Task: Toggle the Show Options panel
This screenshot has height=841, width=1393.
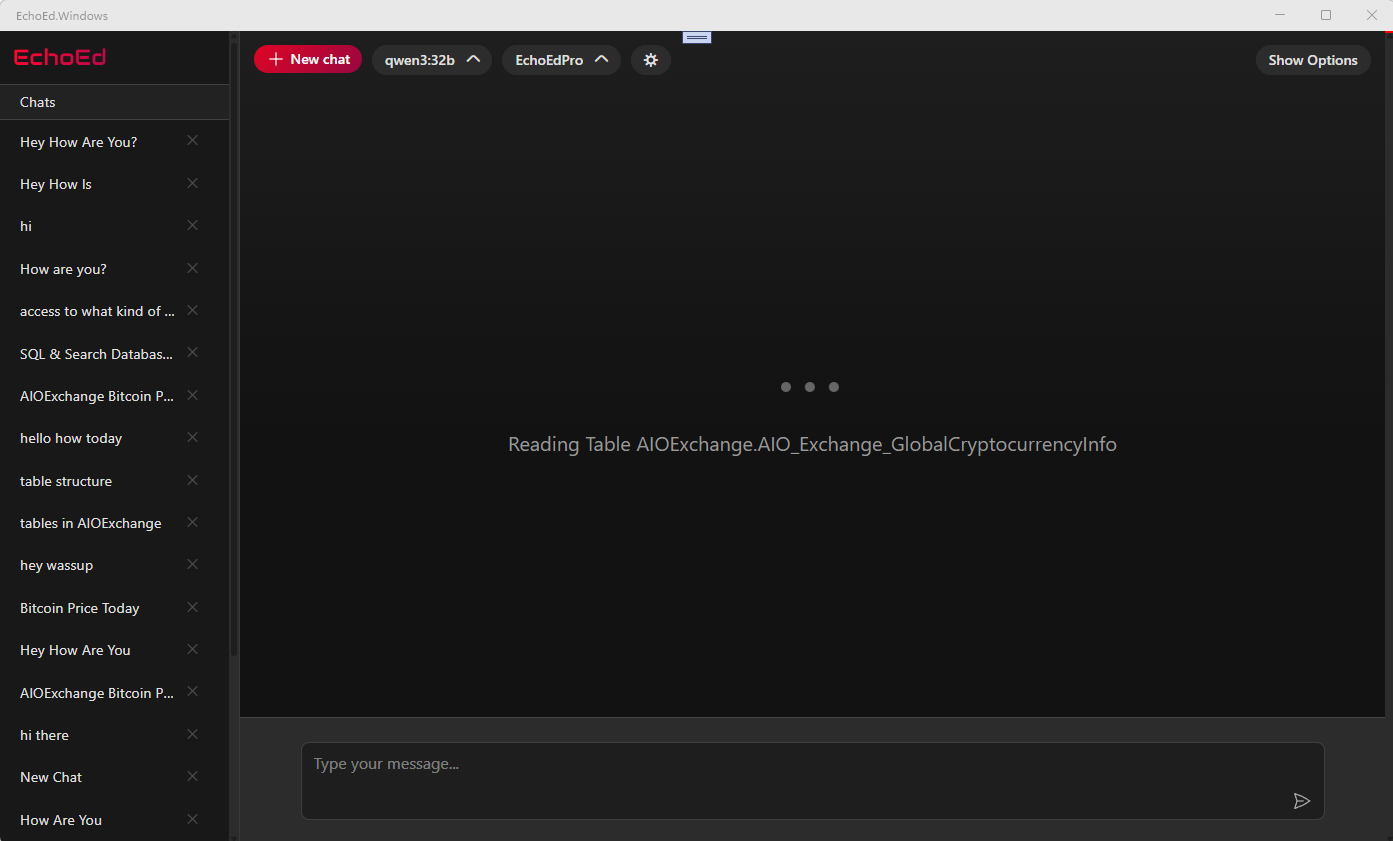Action: tap(1312, 60)
